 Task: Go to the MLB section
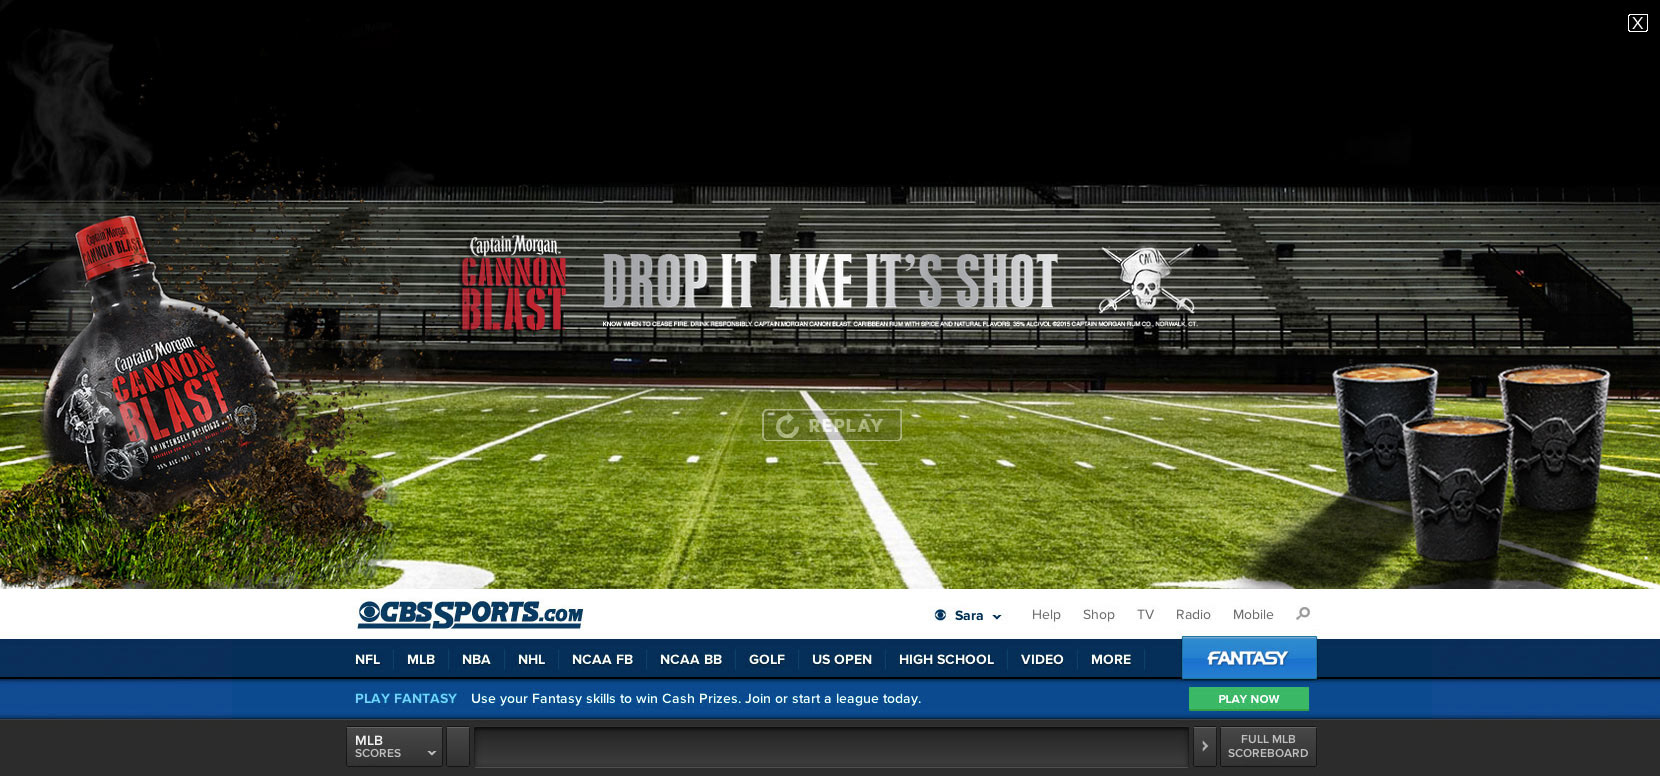[421, 659]
